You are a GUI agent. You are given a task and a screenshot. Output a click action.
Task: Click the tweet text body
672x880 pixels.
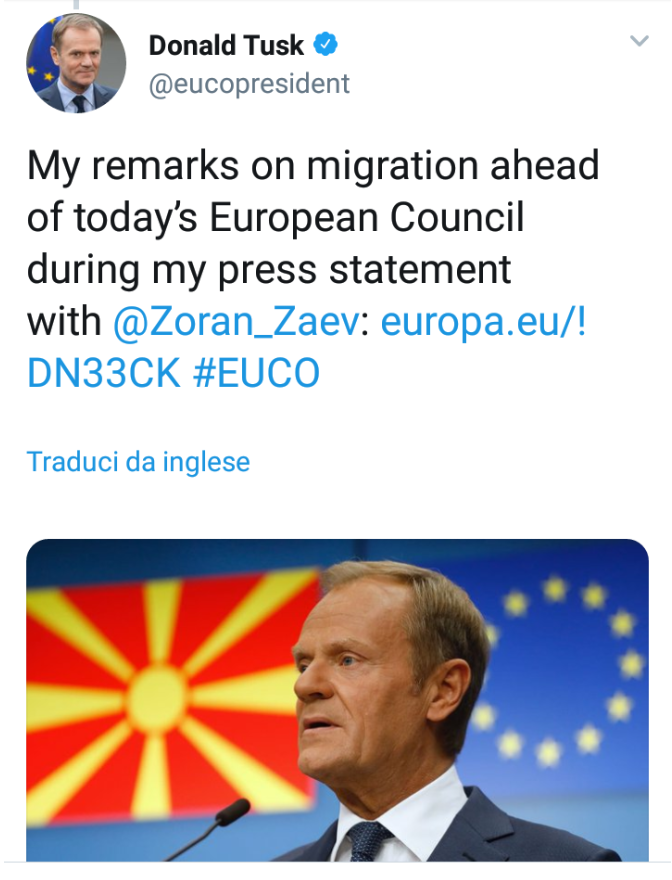[x=313, y=269]
